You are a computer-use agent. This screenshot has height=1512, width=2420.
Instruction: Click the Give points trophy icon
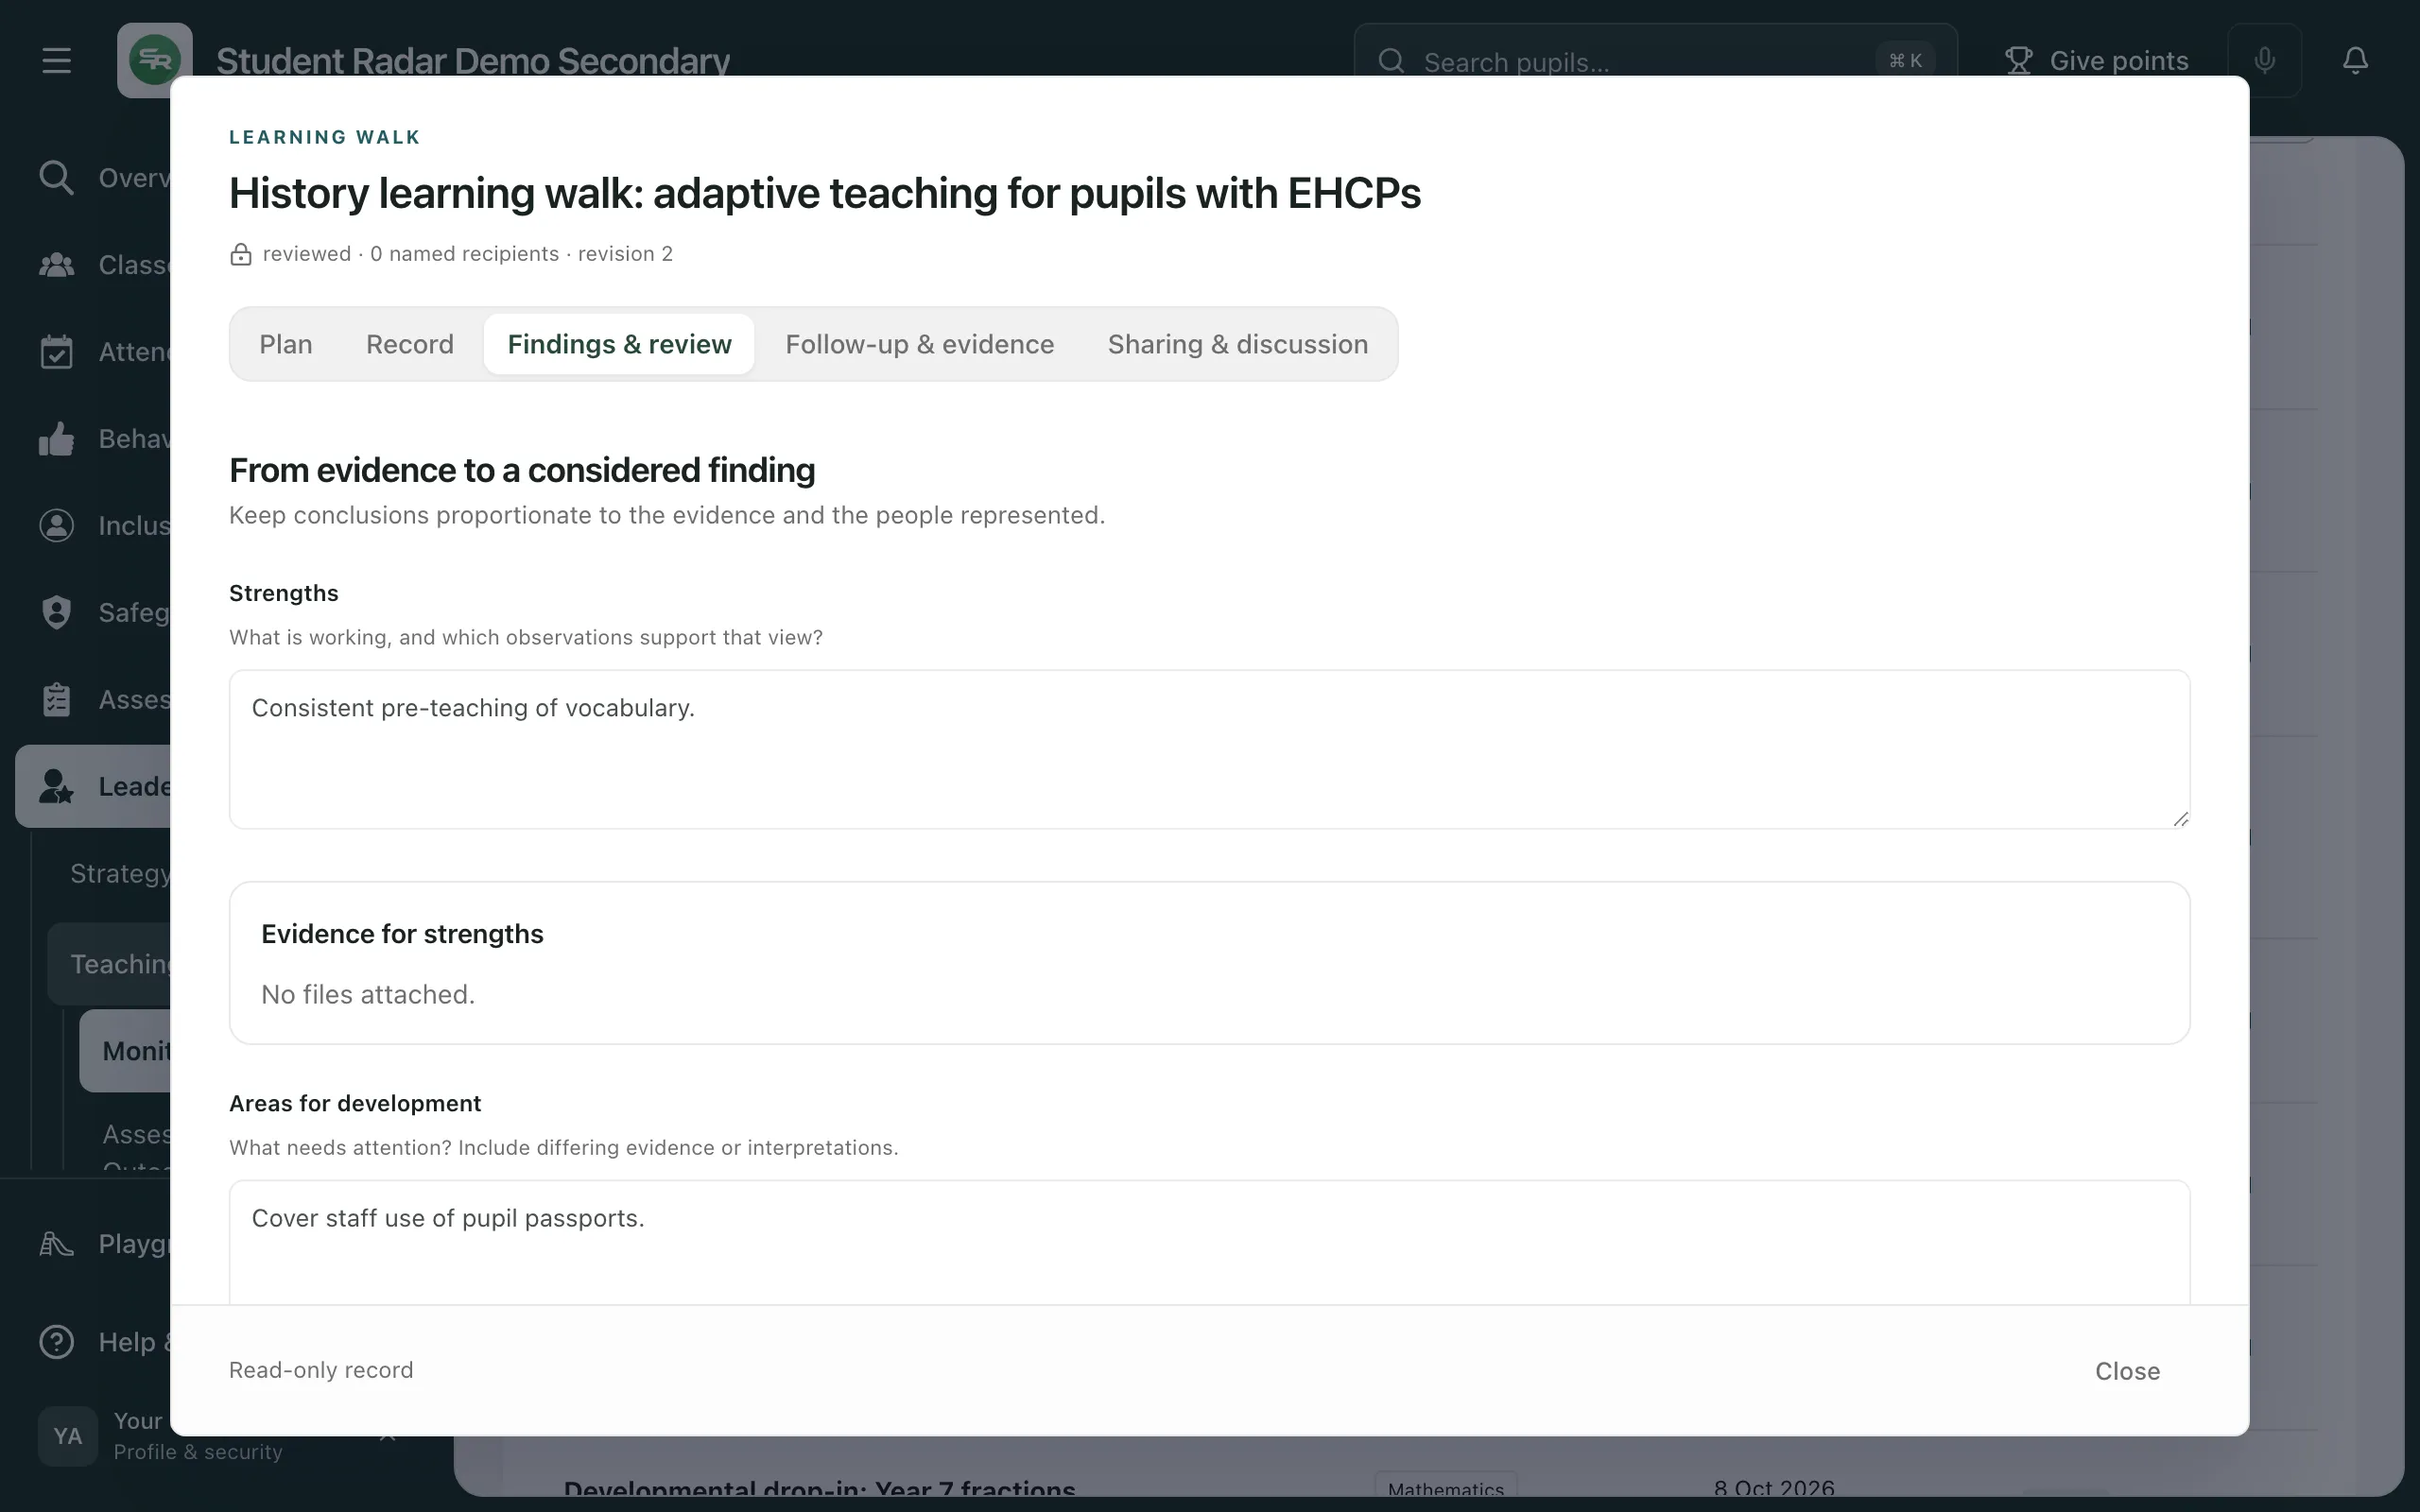point(2018,60)
